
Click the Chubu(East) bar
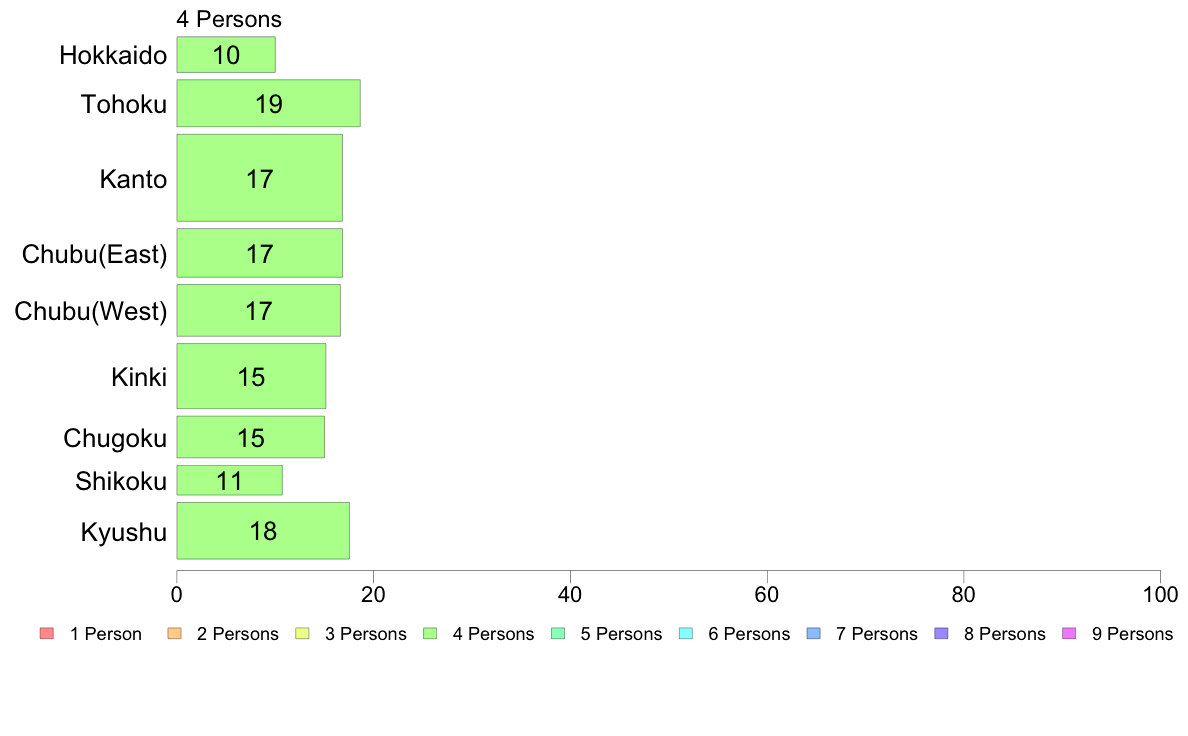[x=259, y=253]
